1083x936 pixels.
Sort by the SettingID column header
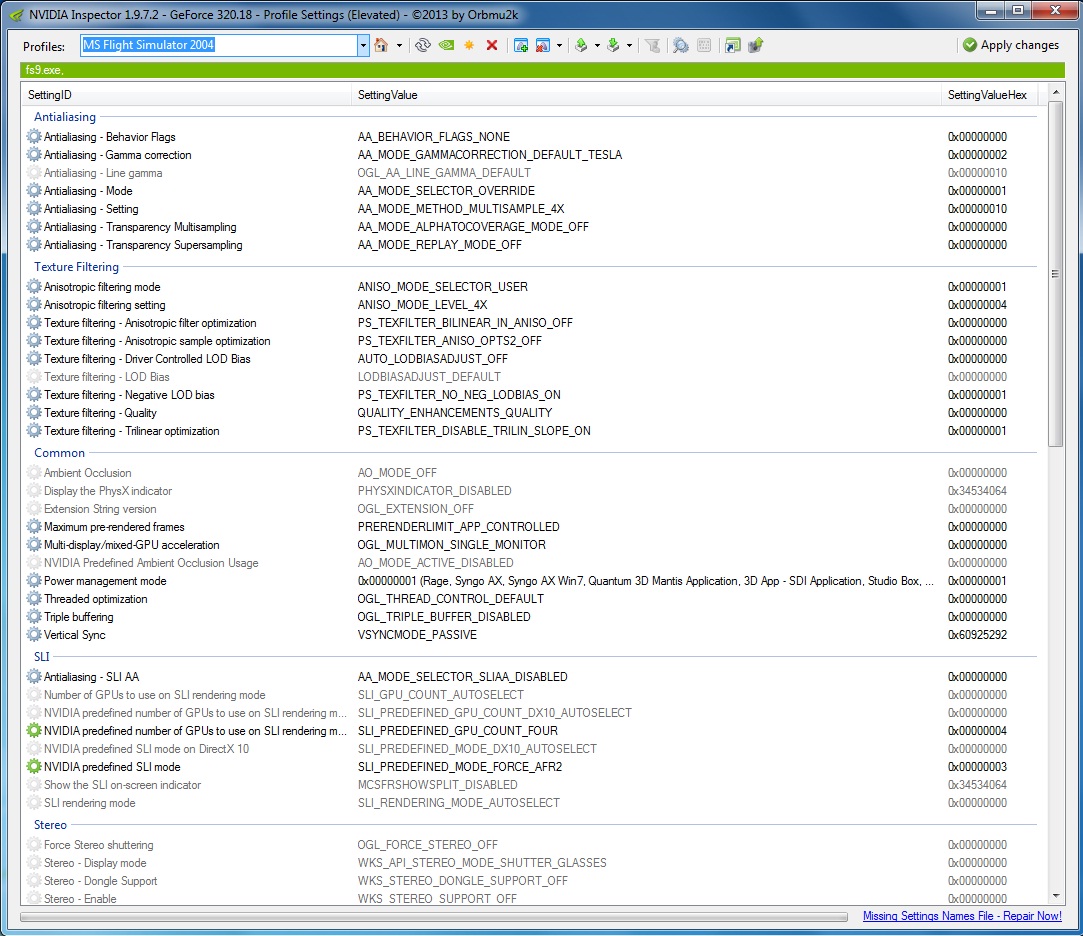coord(186,95)
